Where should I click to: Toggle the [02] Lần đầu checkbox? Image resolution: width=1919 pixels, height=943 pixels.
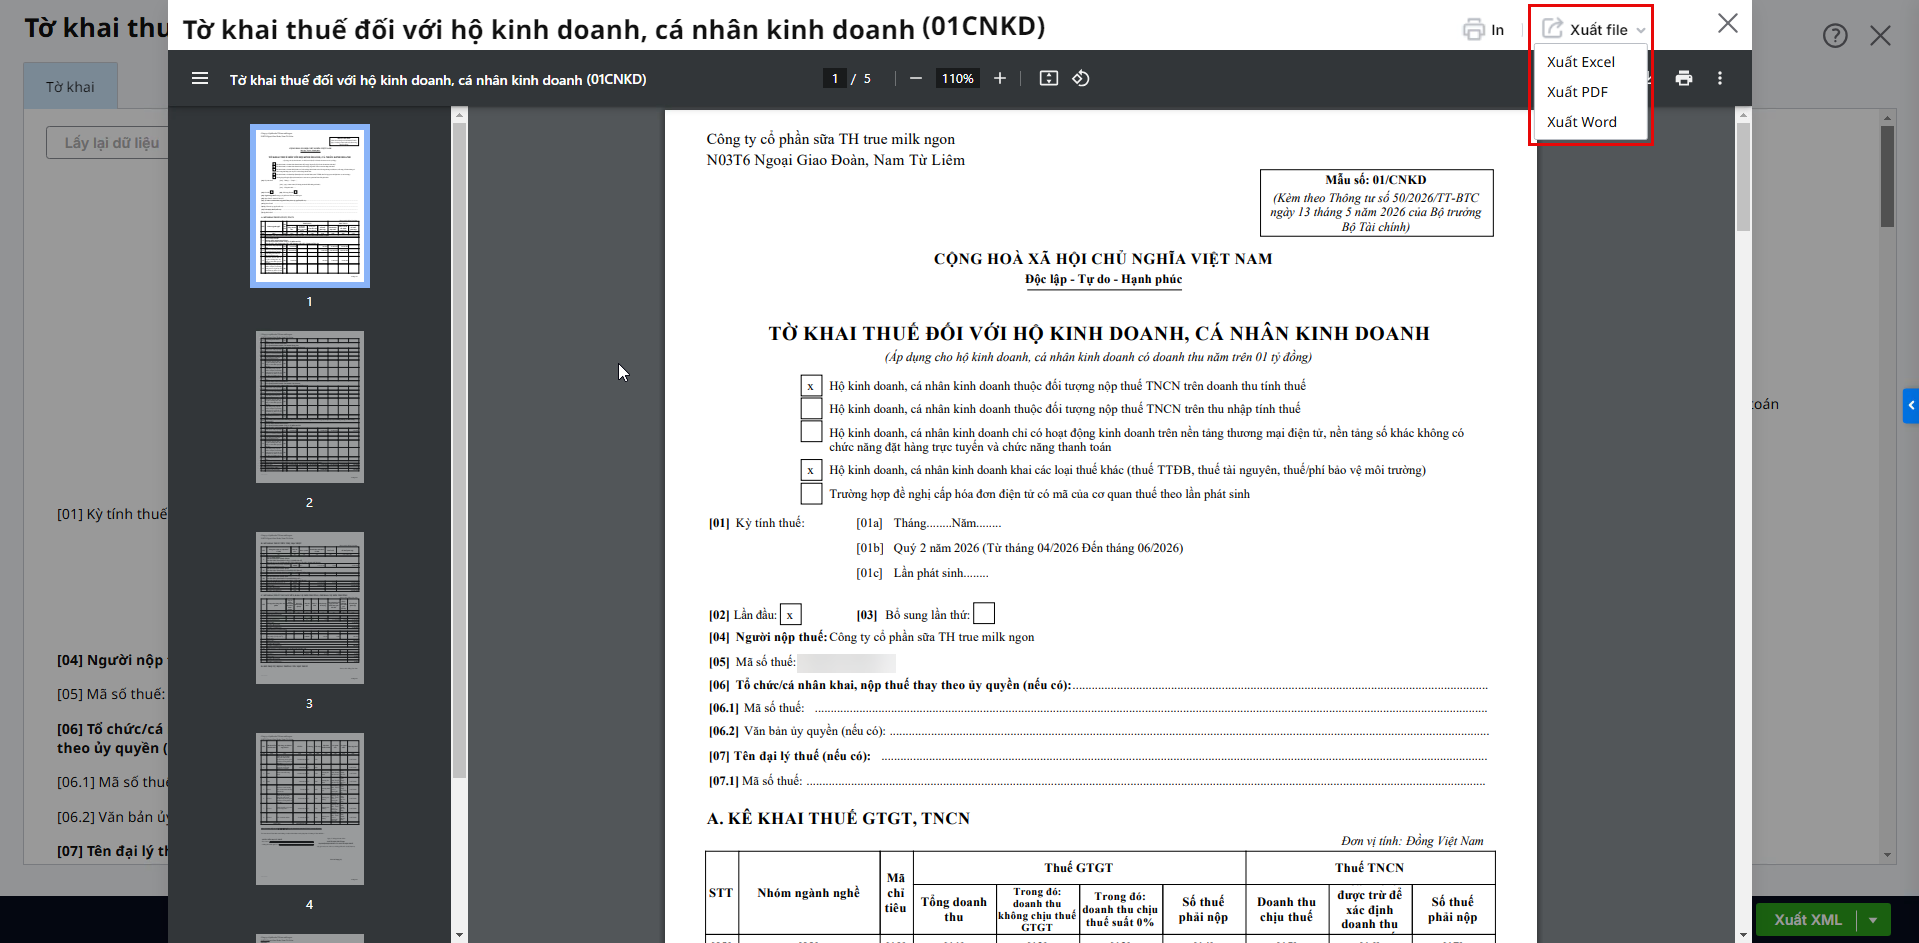click(x=790, y=615)
